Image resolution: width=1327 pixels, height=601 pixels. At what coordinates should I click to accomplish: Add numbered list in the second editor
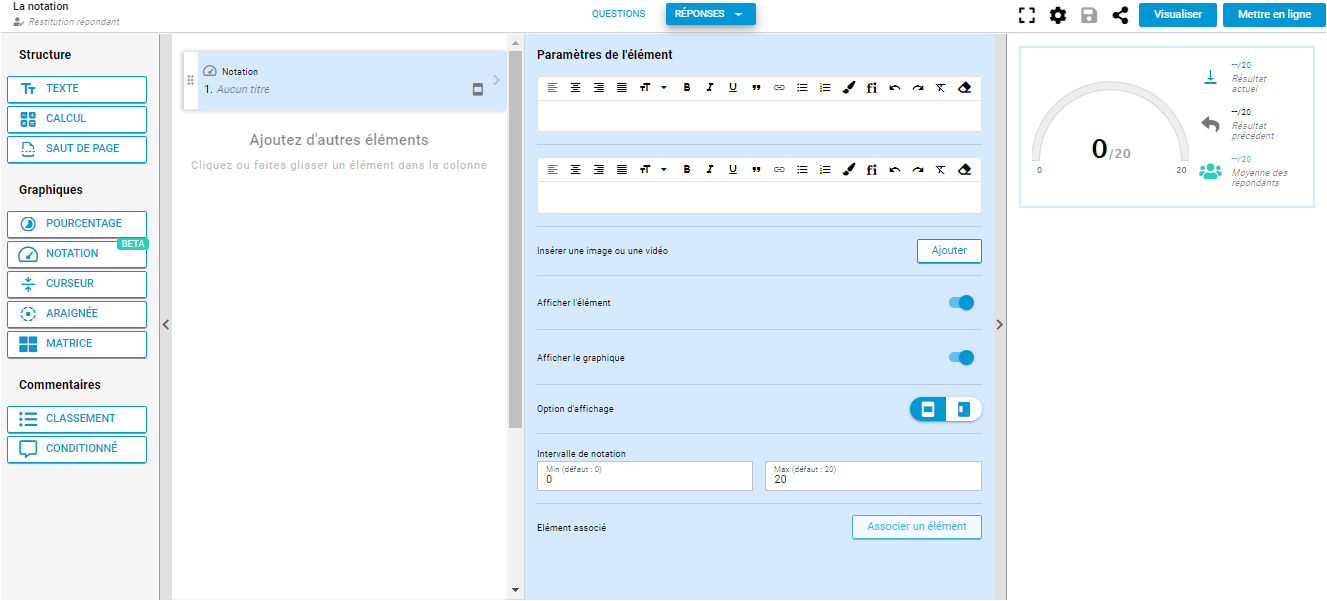[825, 170]
